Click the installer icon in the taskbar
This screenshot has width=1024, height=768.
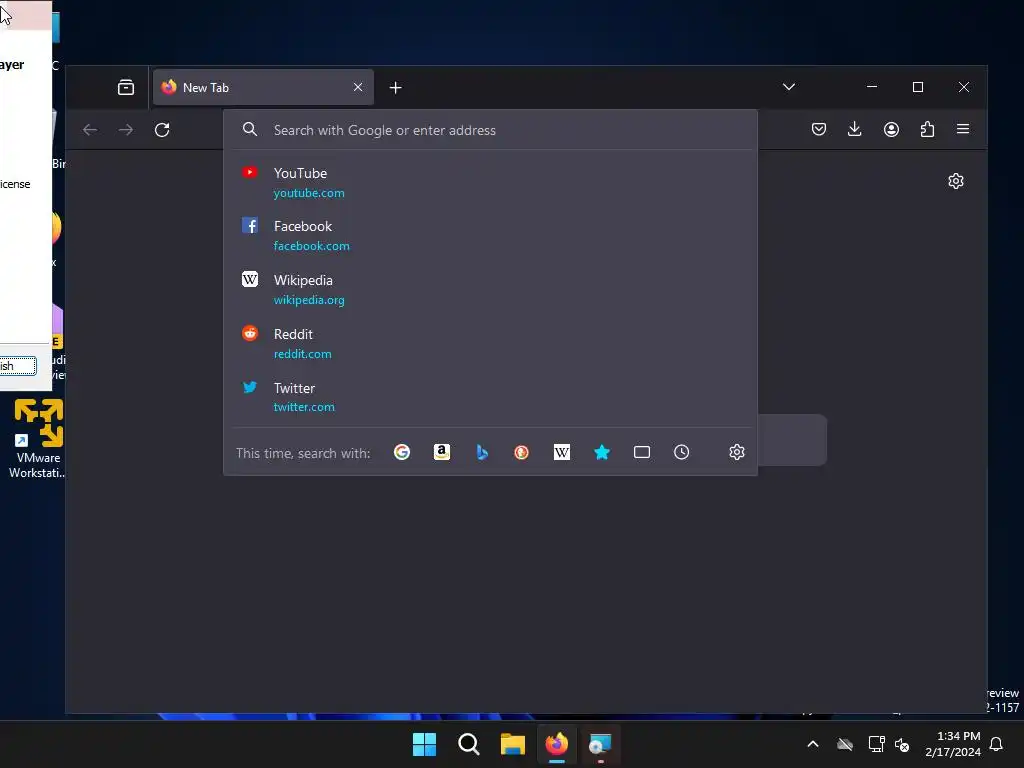(600, 744)
